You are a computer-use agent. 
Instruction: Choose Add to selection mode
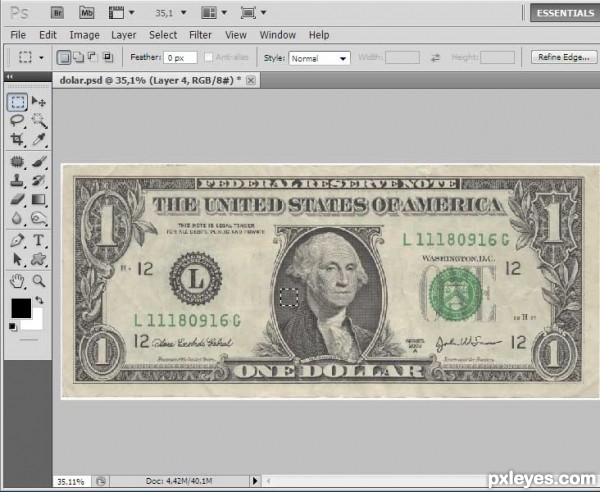[78, 57]
